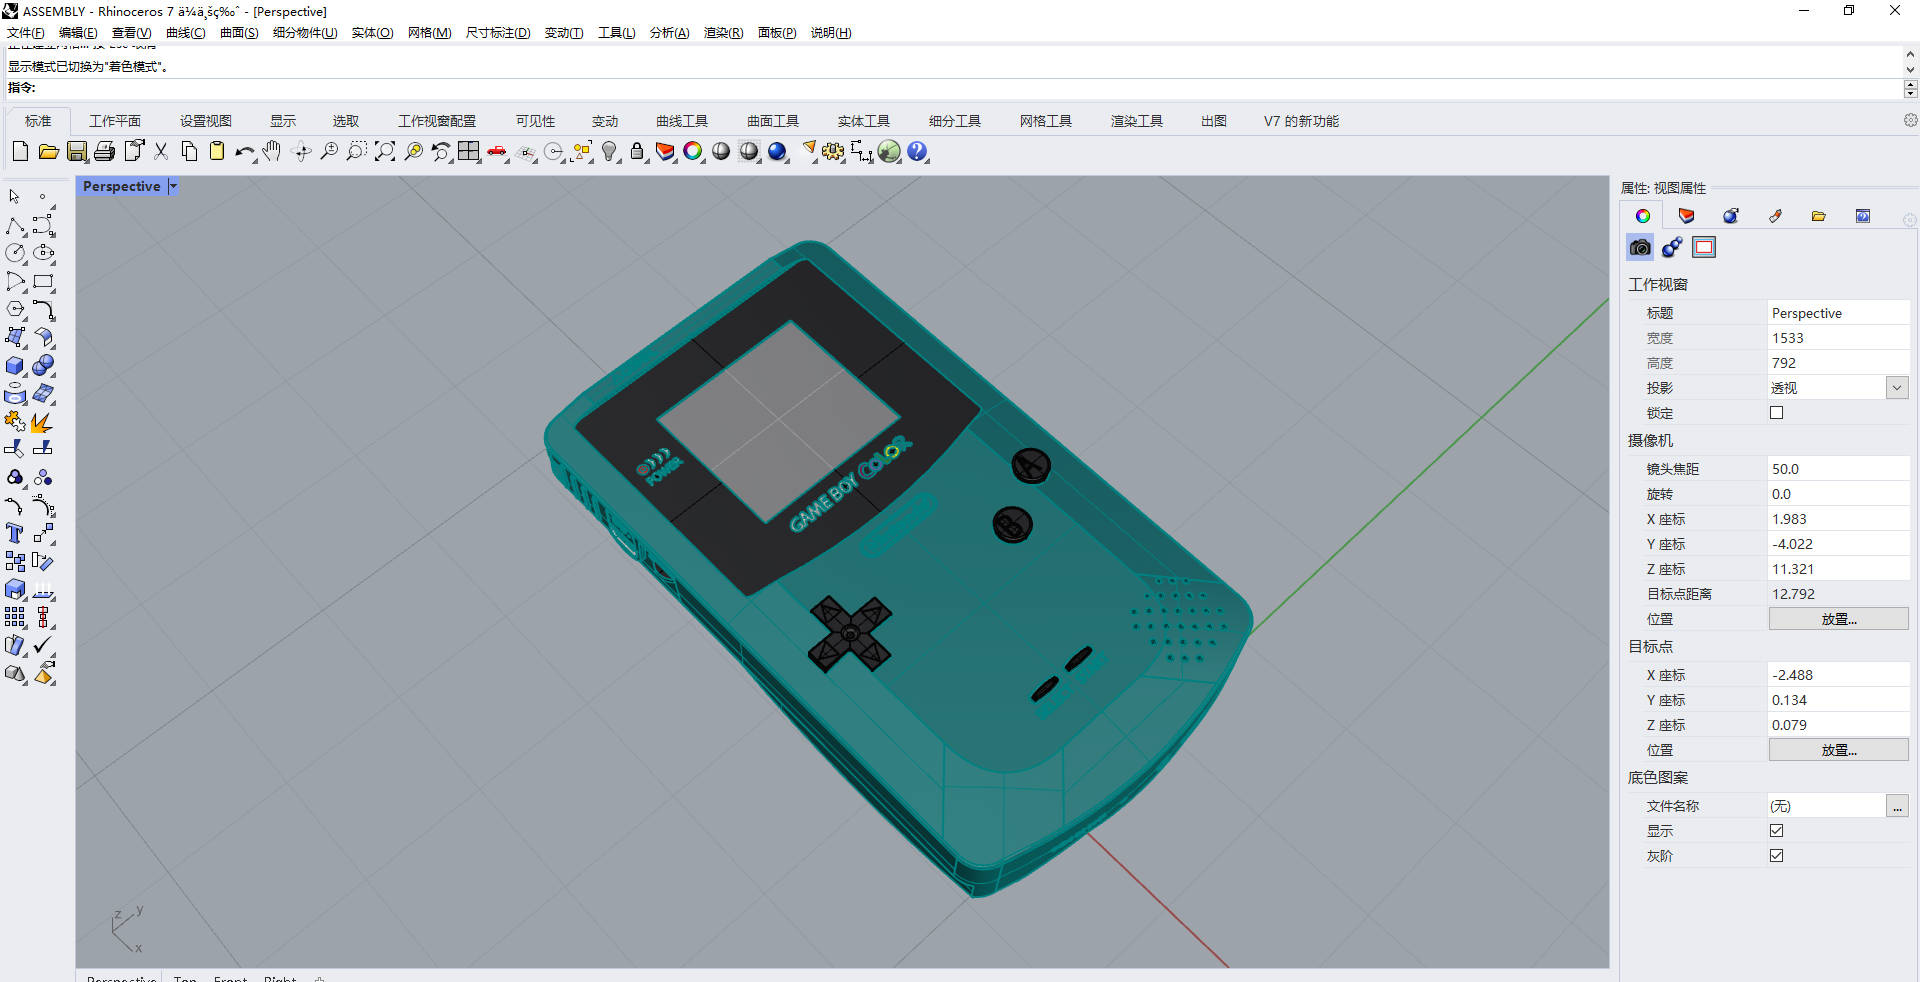The image size is (1920, 982).
Task: Toggle the 锁定 checkbox
Action: click(x=1776, y=412)
